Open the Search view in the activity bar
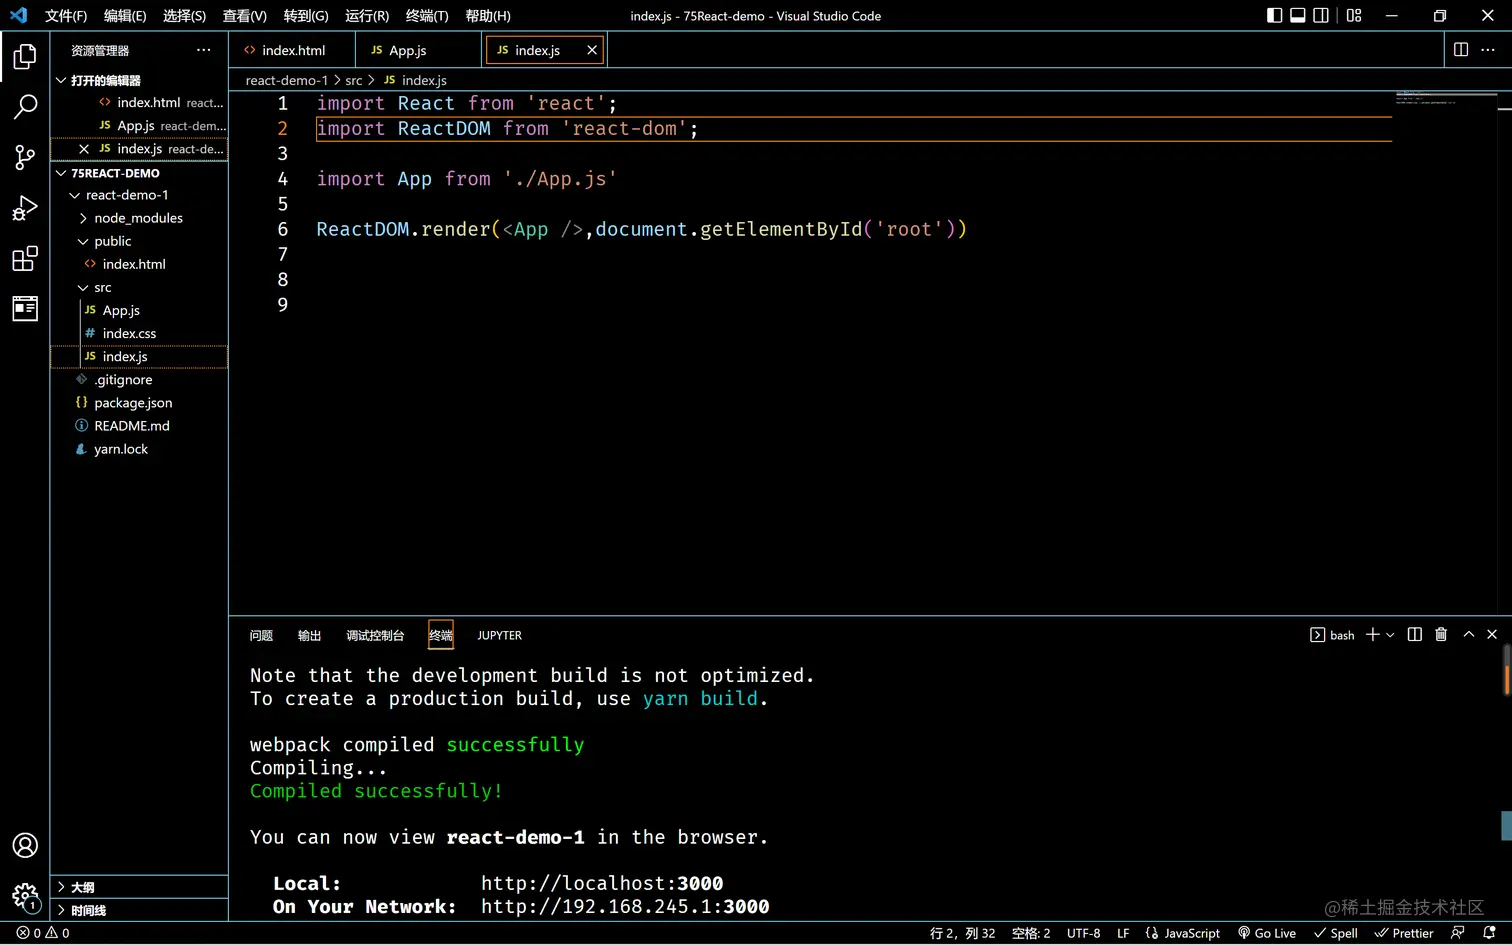The width and height of the screenshot is (1512, 945). click(25, 106)
